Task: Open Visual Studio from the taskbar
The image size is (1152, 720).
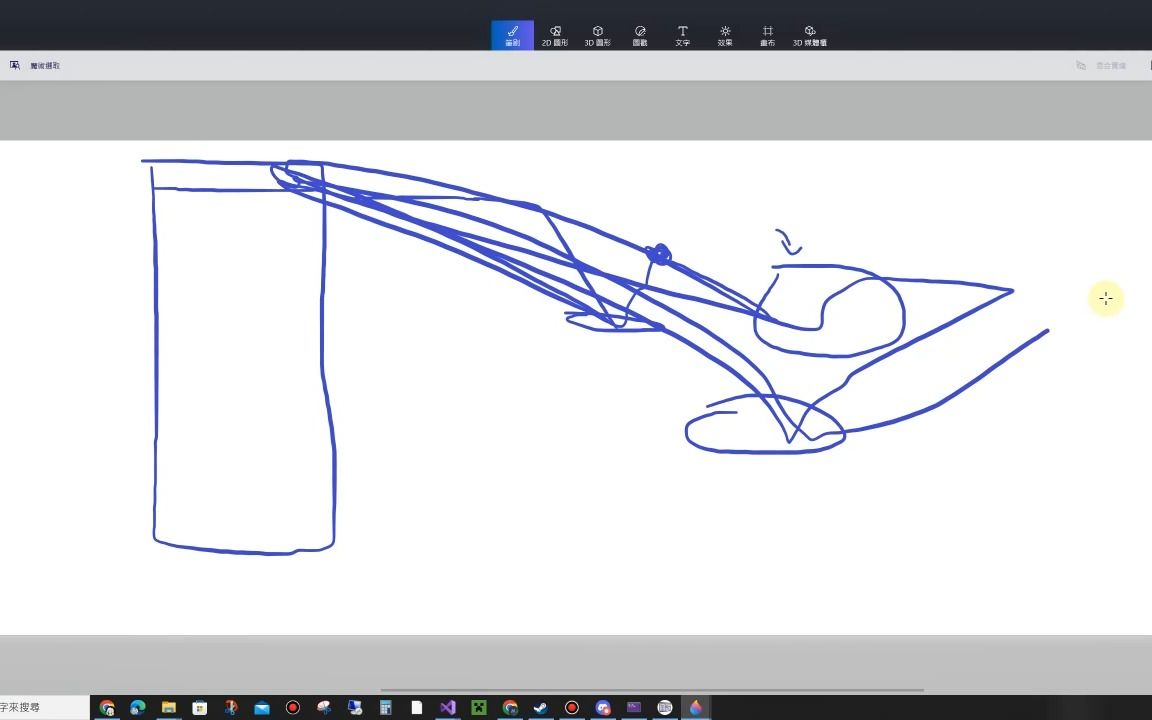Action: [x=447, y=708]
